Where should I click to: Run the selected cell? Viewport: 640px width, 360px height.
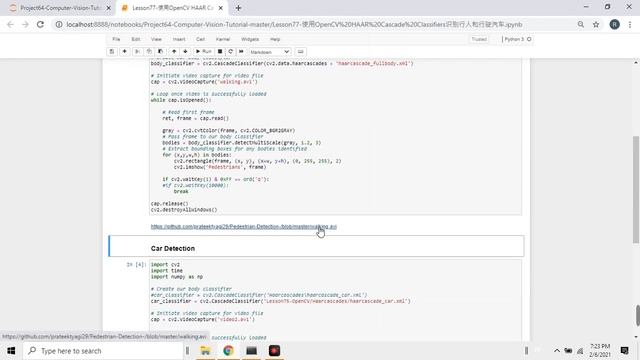point(203,51)
